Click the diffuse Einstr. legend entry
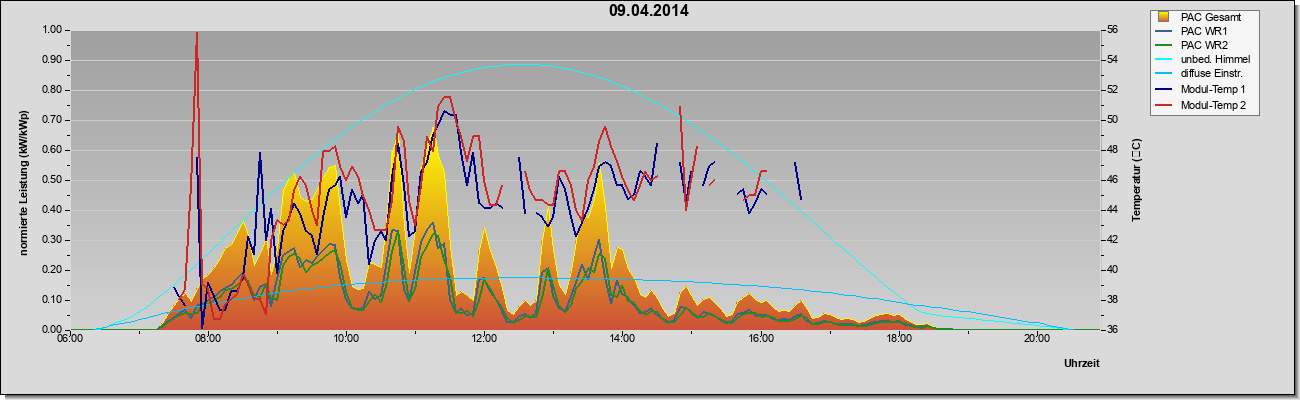The image size is (1300, 400). click(1211, 76)
